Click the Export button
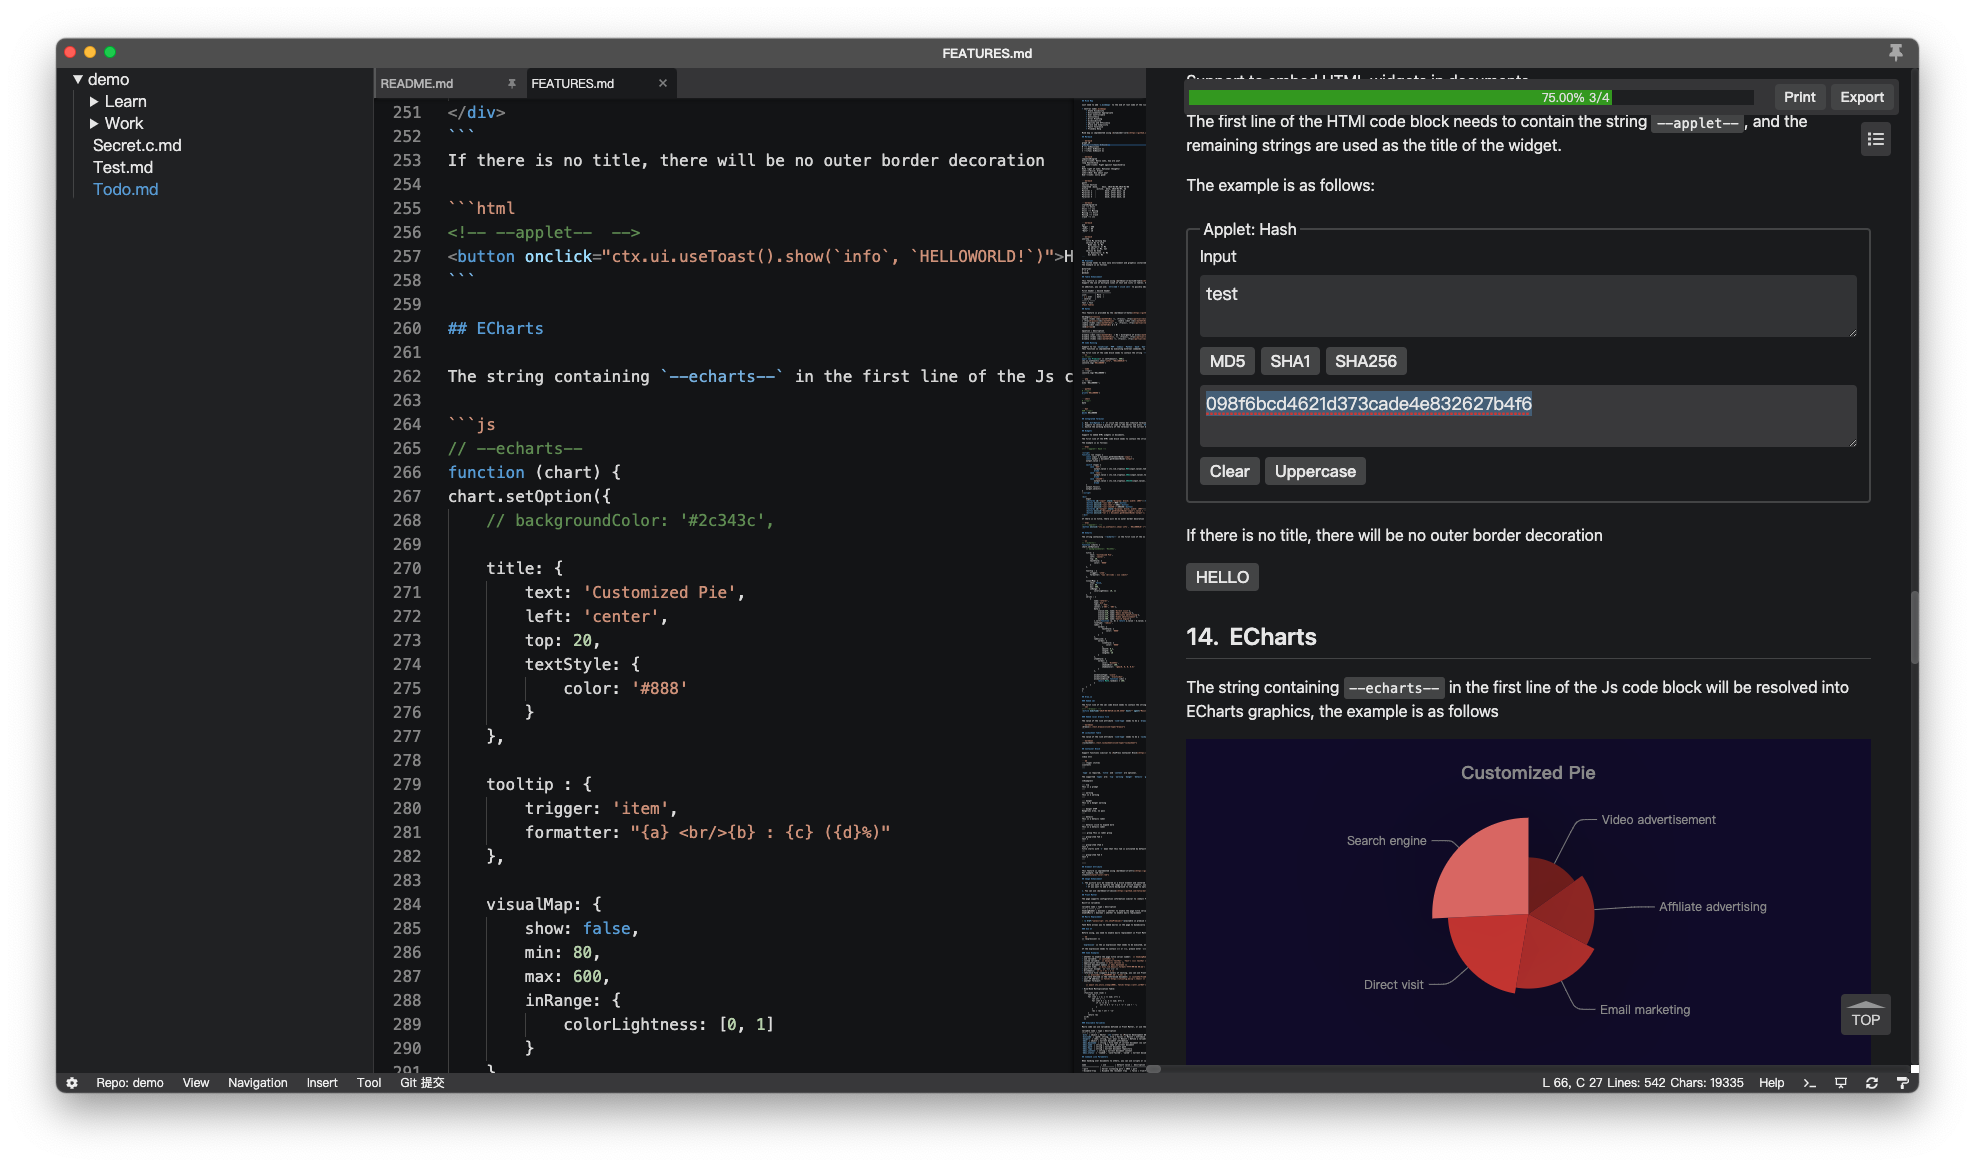This screenshot has height=1167, width=1975. [x=1862, y=96]
